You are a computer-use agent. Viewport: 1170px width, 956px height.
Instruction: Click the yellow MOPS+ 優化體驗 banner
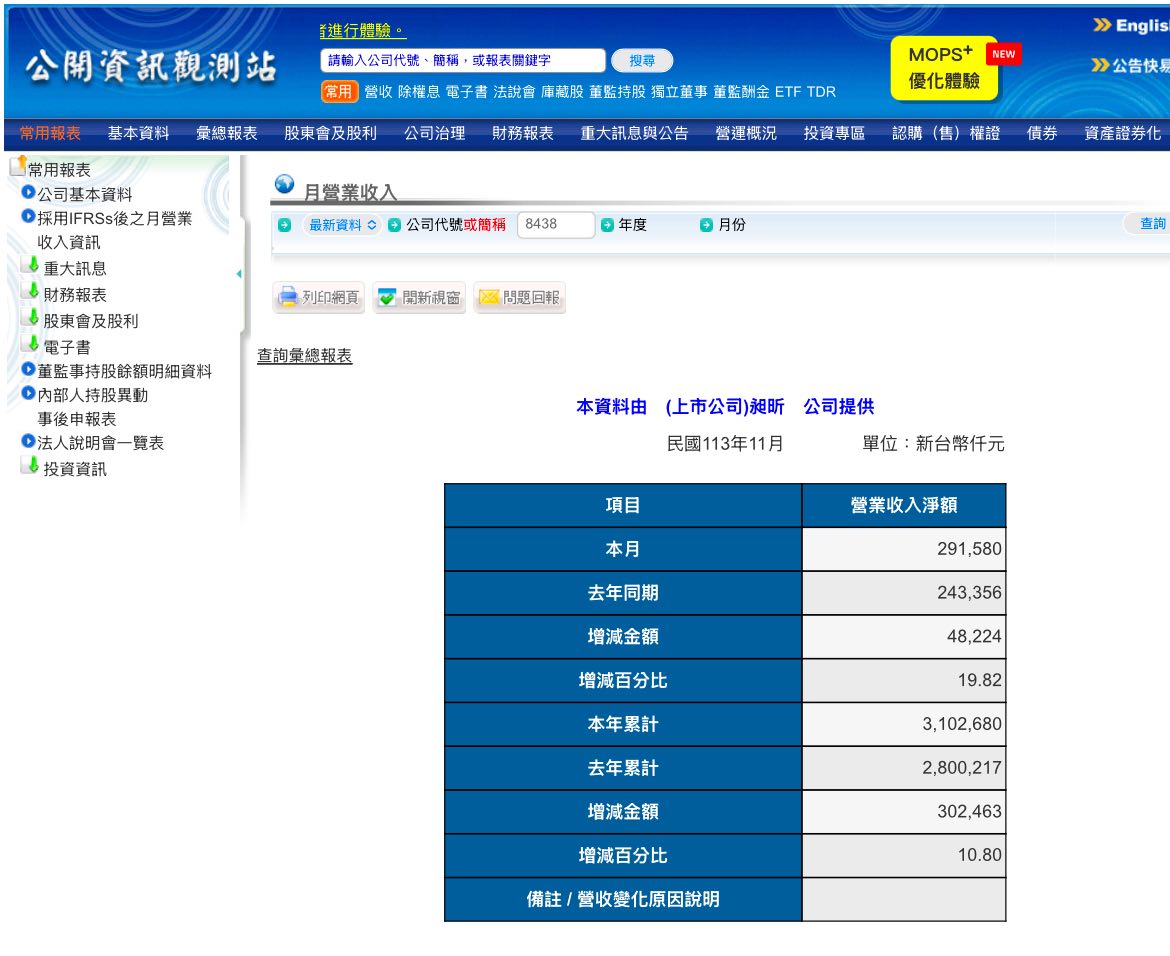943,68
